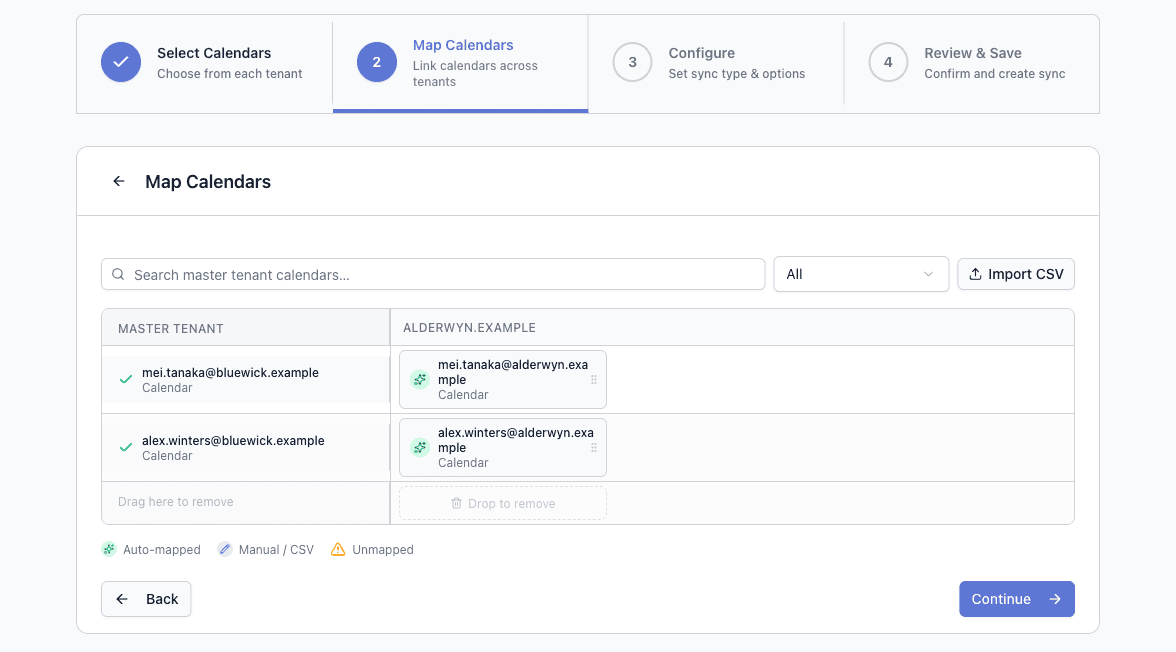Screen dimensions: 1176x652
Task: Click Choose from each tenant subtitle
Action: pyautogui.click(x=230, y=74)
